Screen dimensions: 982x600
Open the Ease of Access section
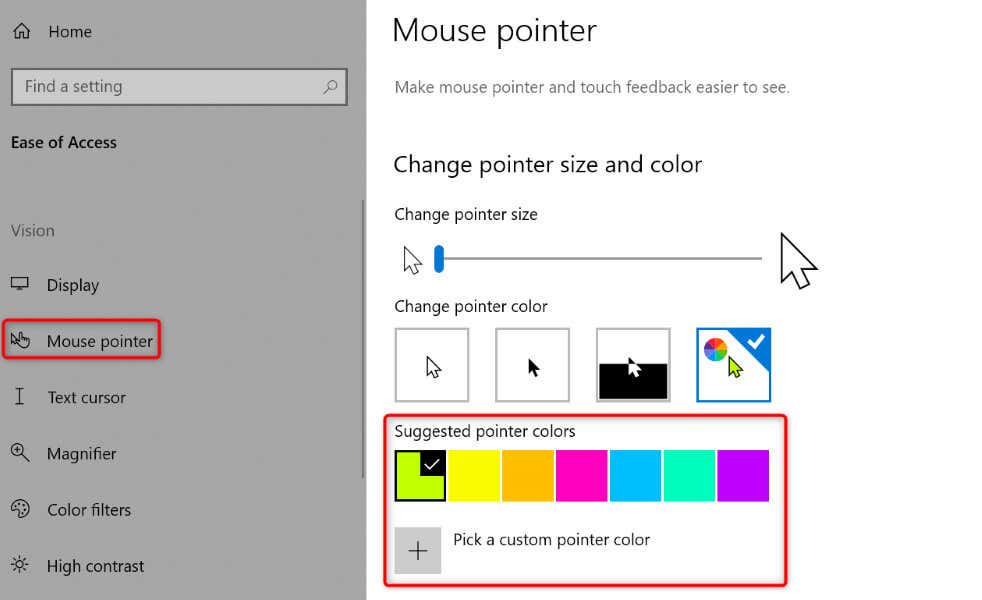coord(63,142)
